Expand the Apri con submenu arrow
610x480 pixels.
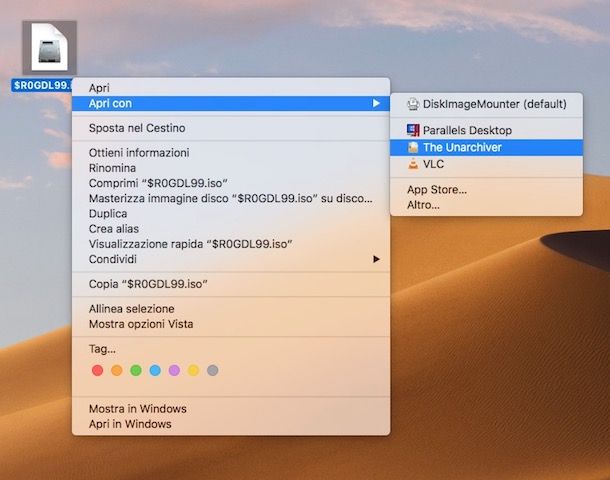(376, 103)
